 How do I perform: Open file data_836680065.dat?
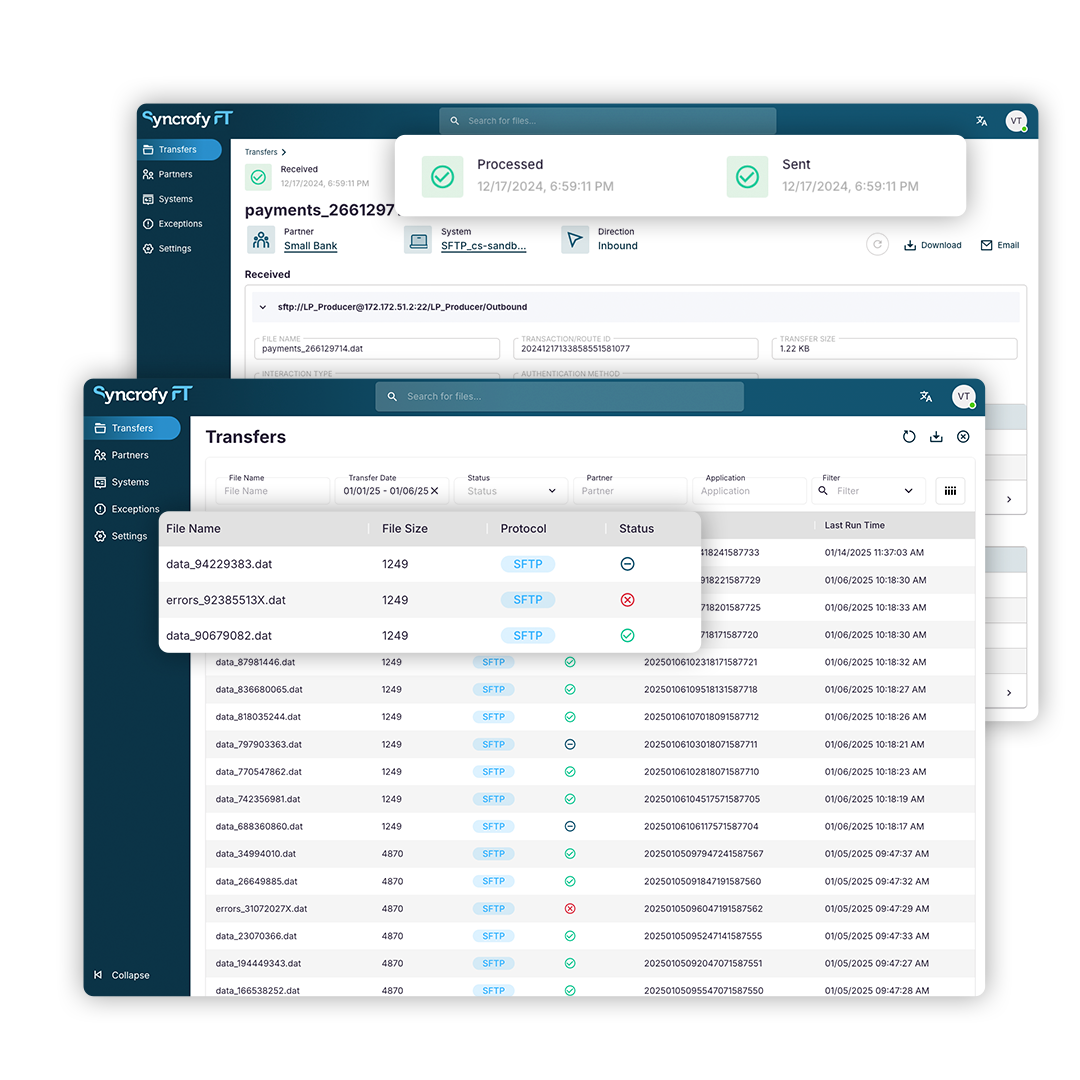[x=259, y=689]
